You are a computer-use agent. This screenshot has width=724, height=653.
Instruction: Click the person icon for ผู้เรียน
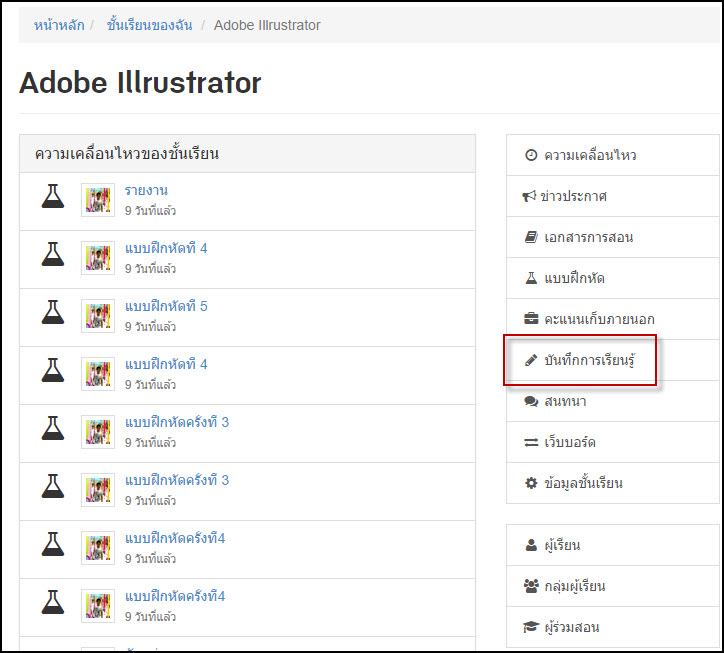click(x=531, y=545)
